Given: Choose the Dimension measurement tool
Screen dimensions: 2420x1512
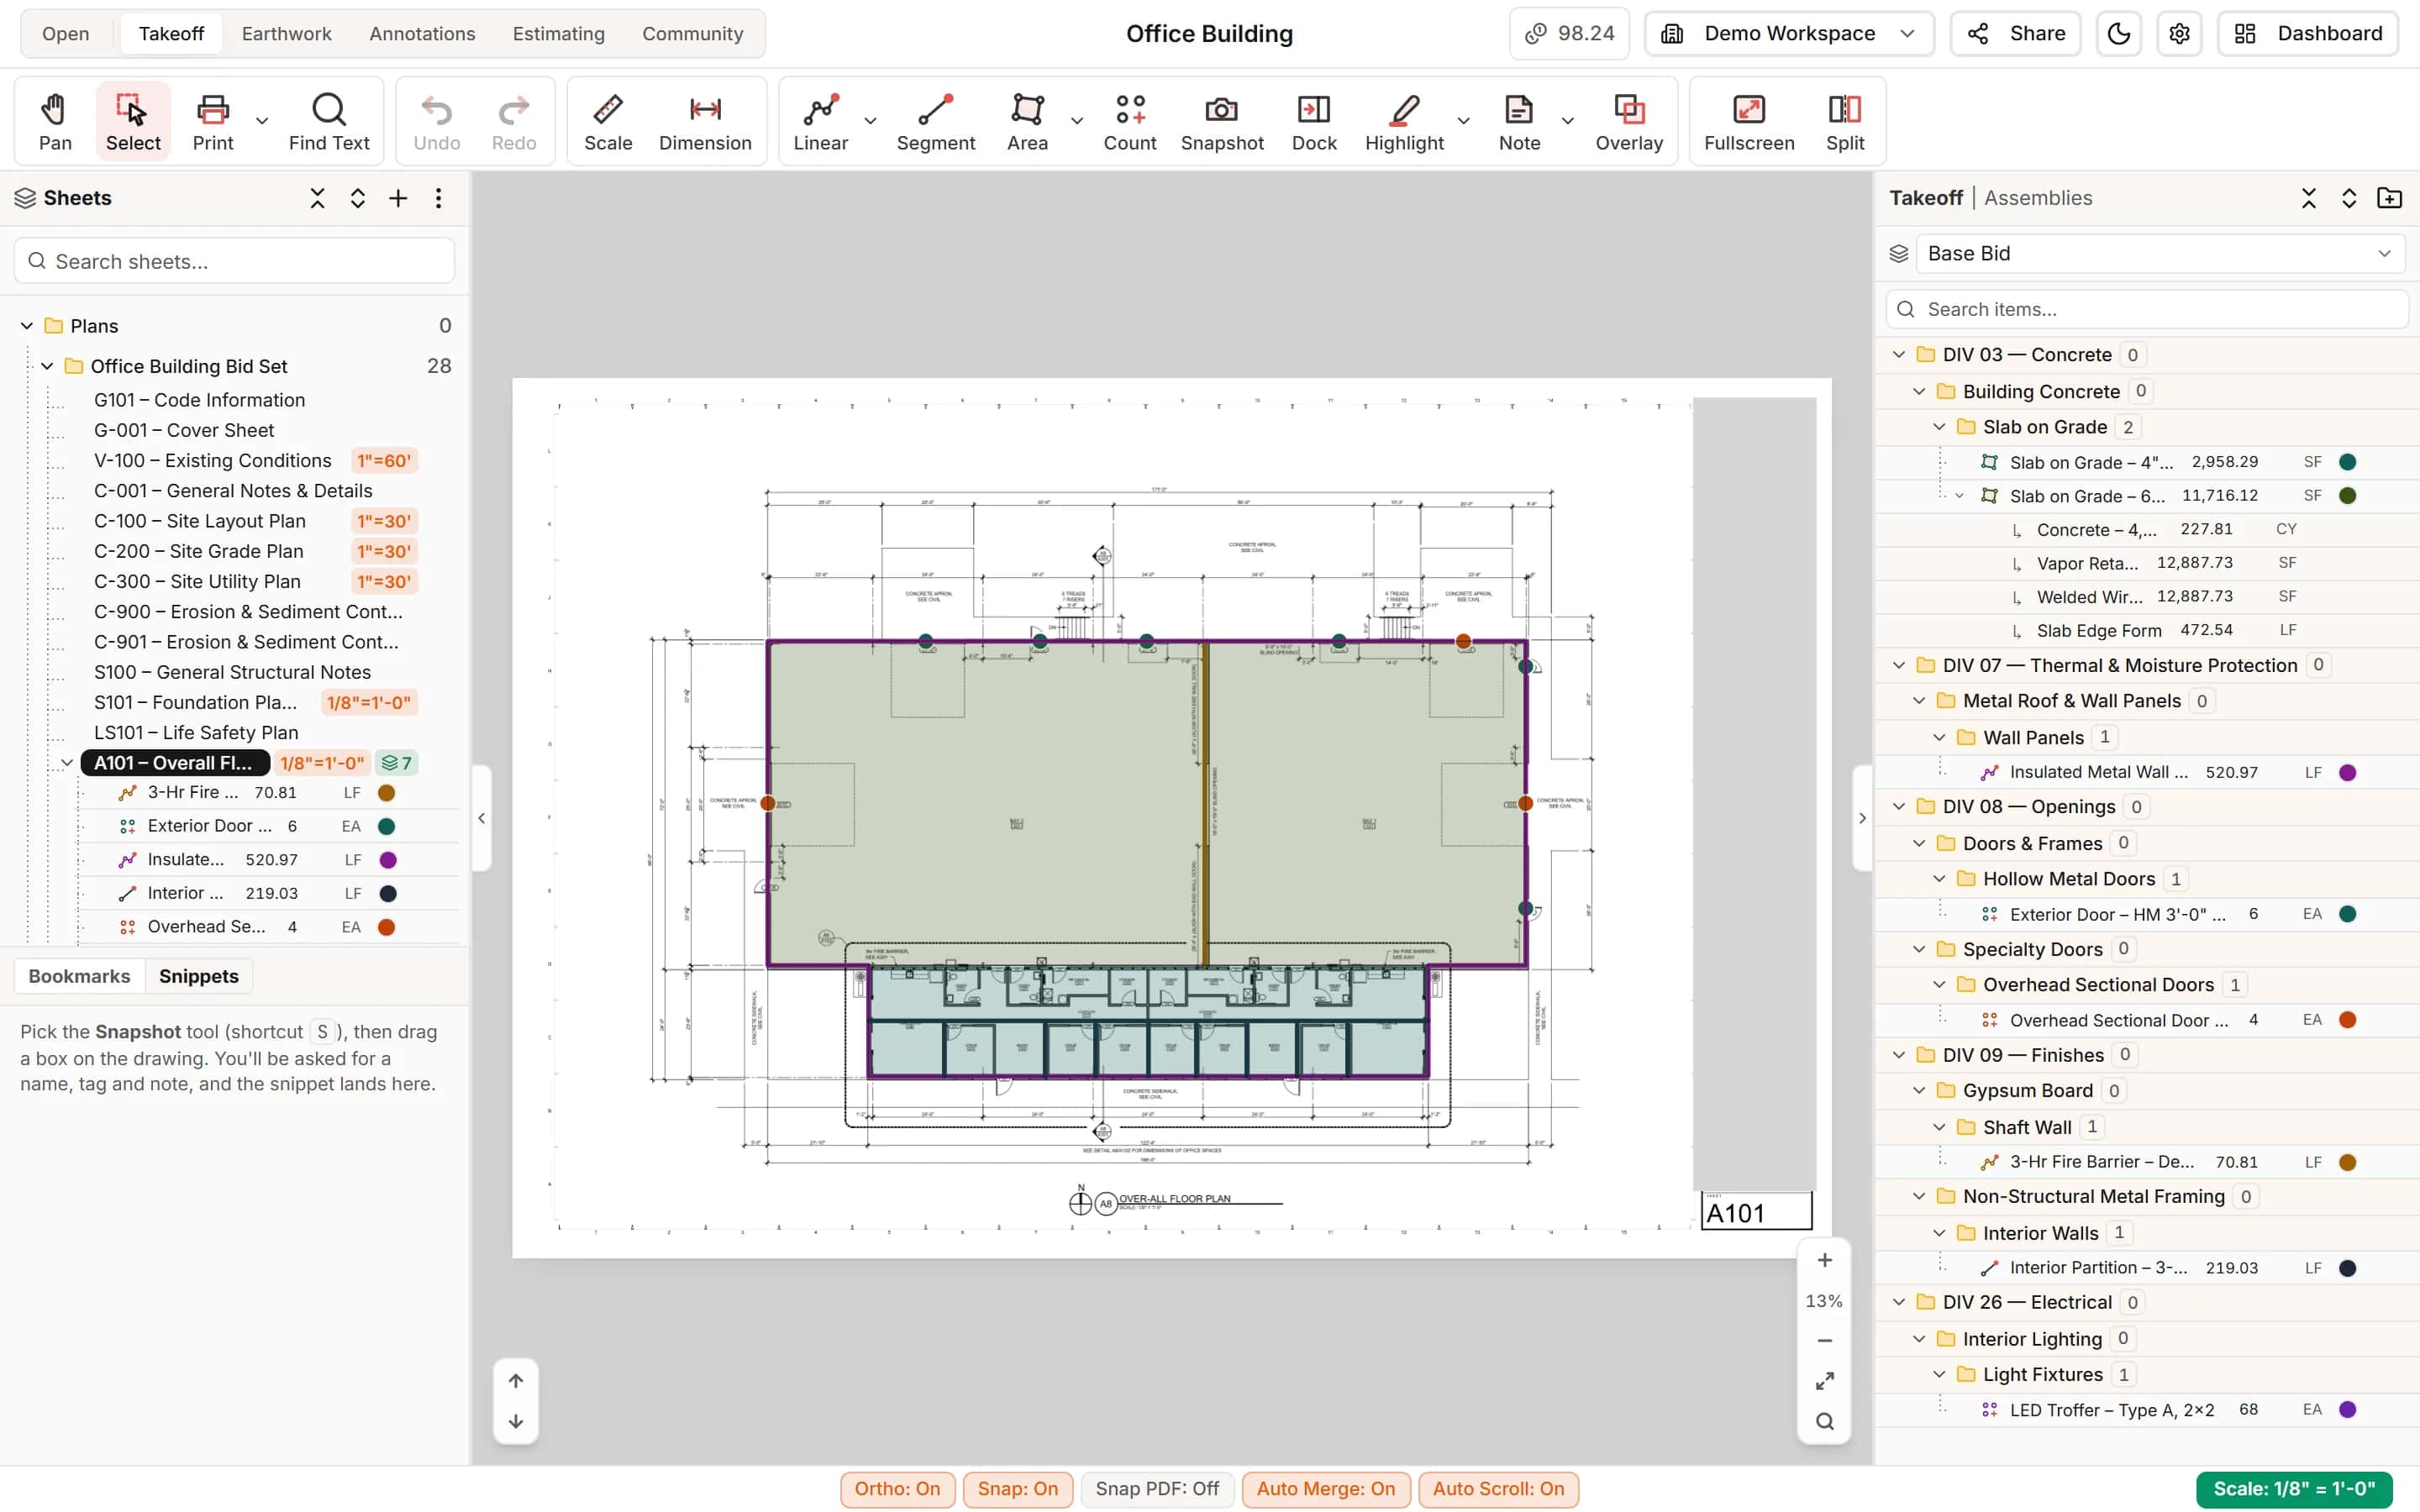Looking at the screenshot, I should (705, 122).
